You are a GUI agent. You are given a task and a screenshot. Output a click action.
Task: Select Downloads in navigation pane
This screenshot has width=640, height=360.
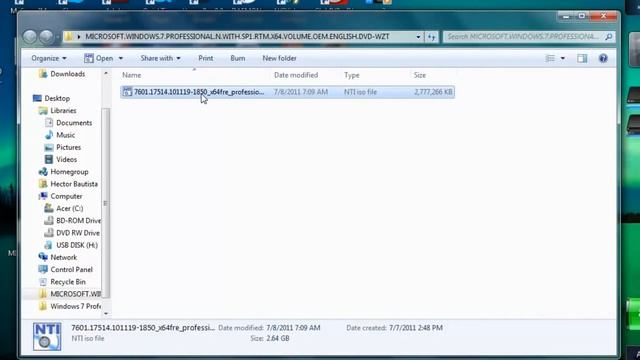[x=68, y=74]
